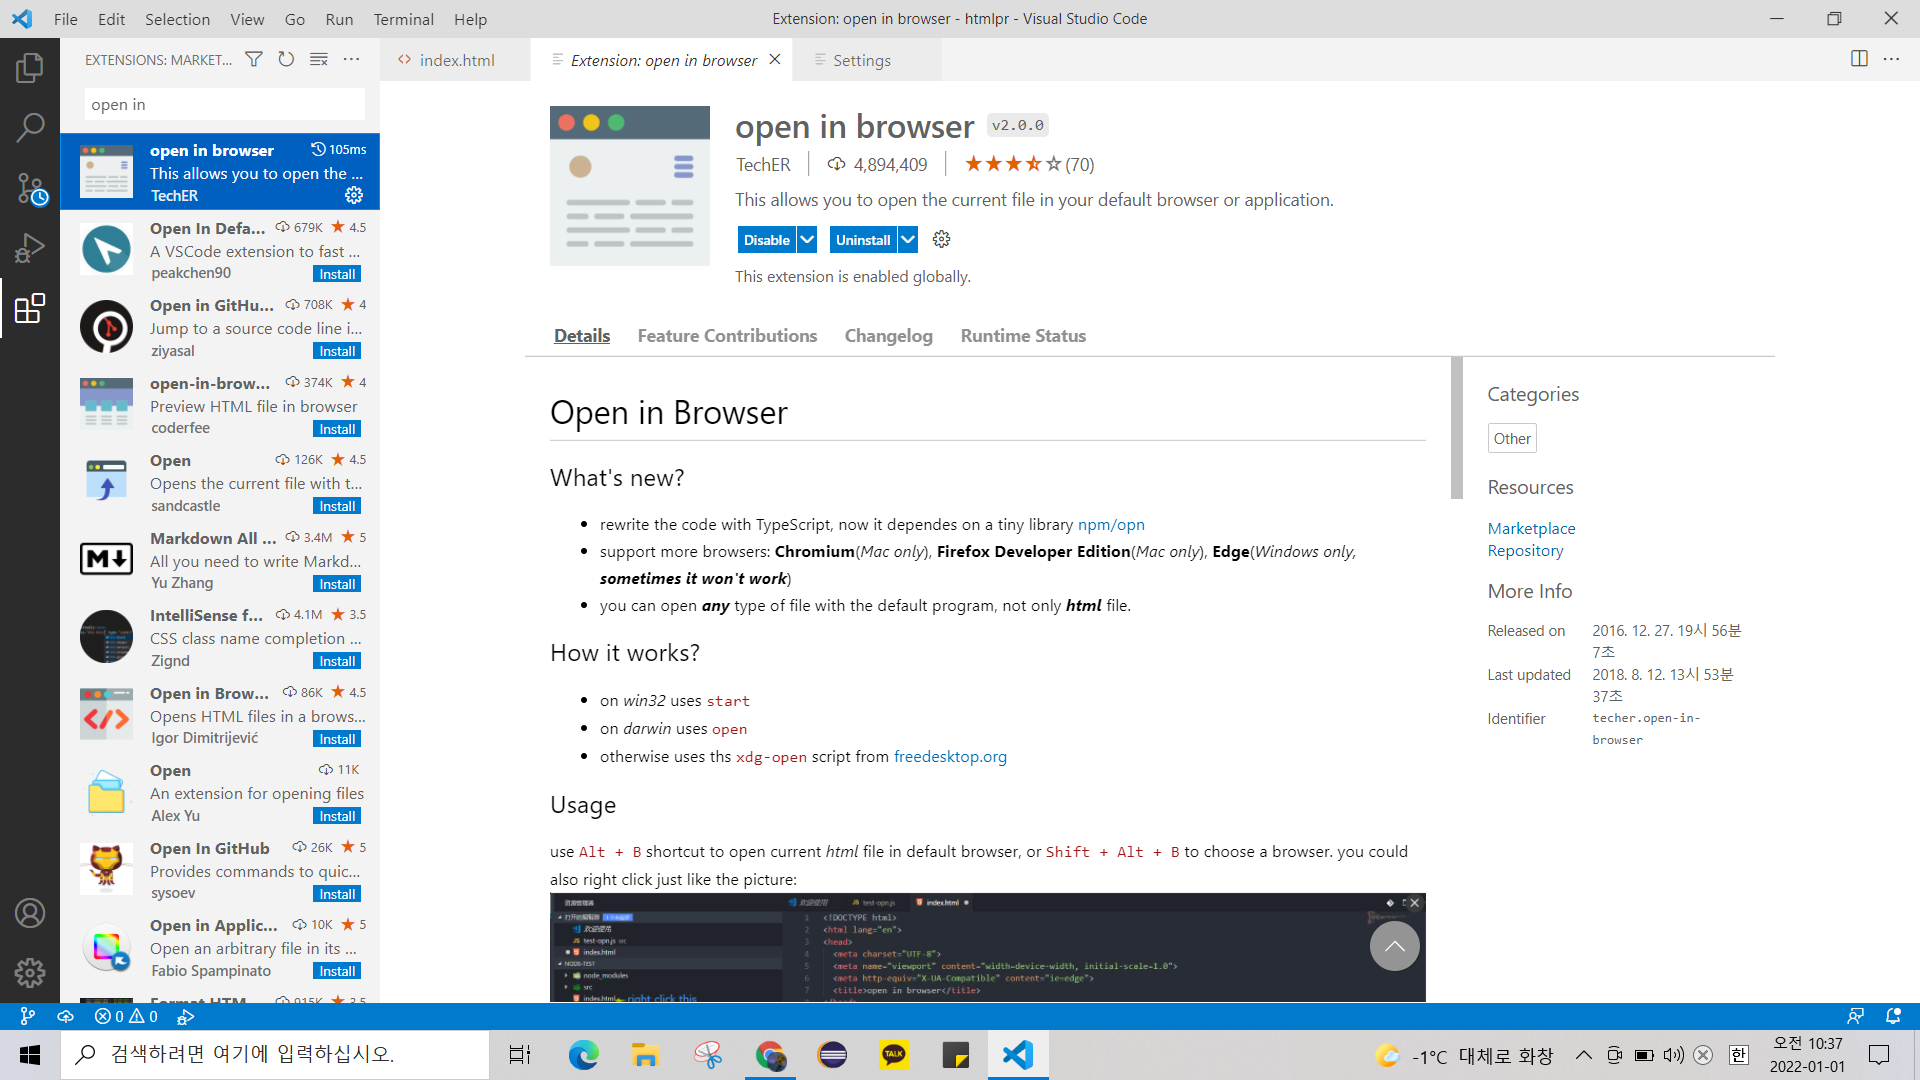1920x1080 pixels.
Task: Click the npm/opn link
Action: [1111, 525]
